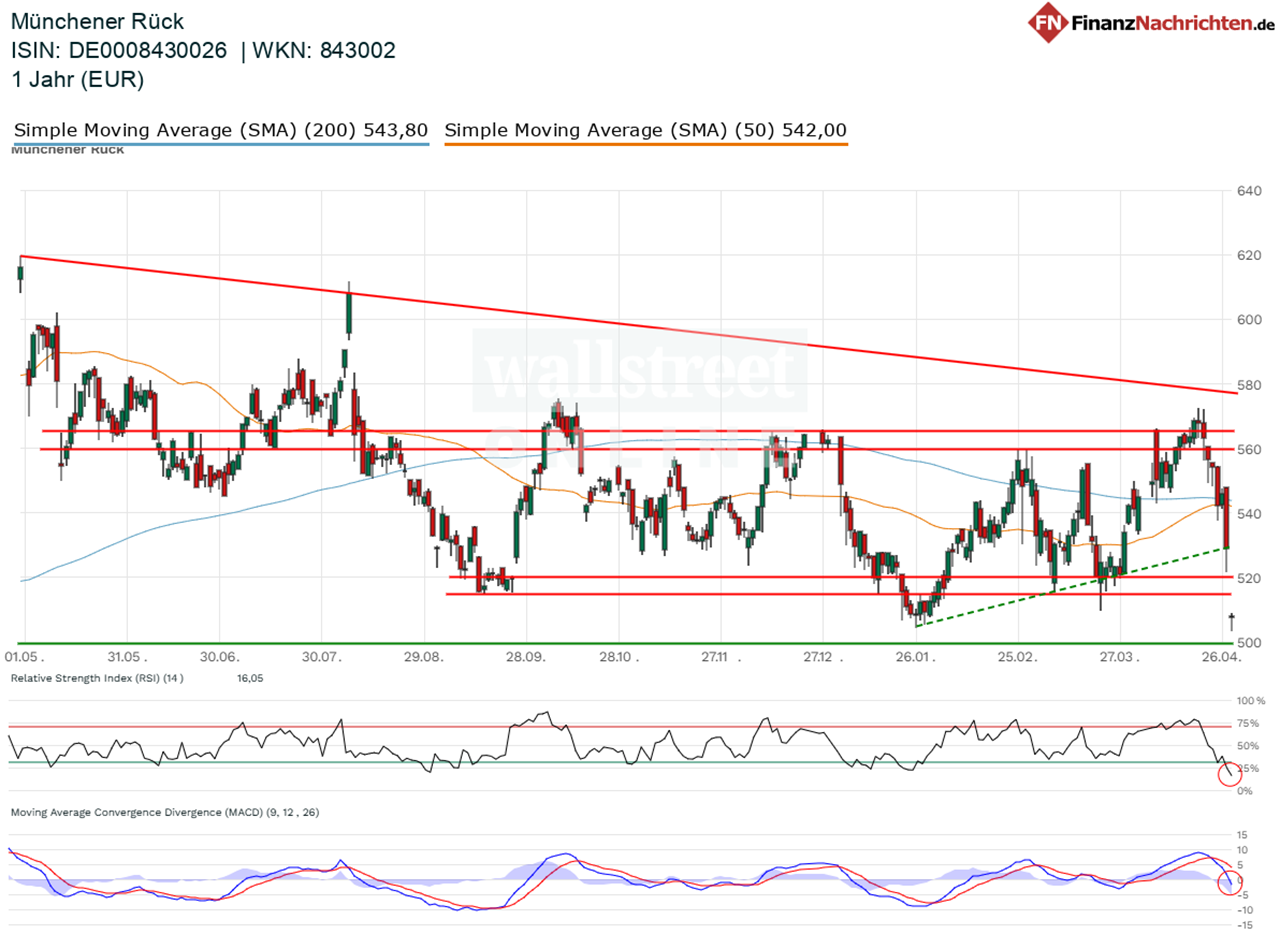This screenshot has height=940, width=1280.
Task: Click the SMA (50) 542,00 legend entry
Action: [x=646, y=130]
